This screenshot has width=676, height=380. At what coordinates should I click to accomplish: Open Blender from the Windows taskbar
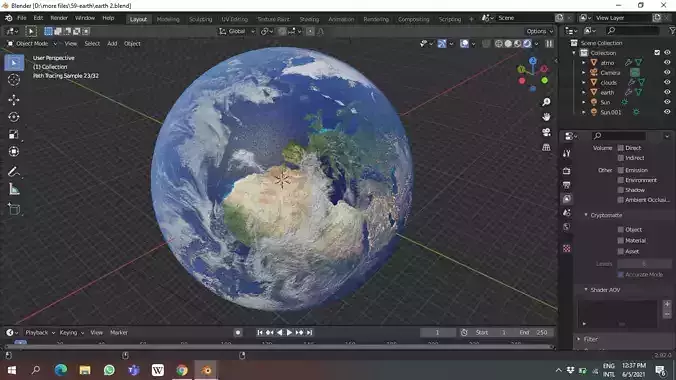point(206,370)
